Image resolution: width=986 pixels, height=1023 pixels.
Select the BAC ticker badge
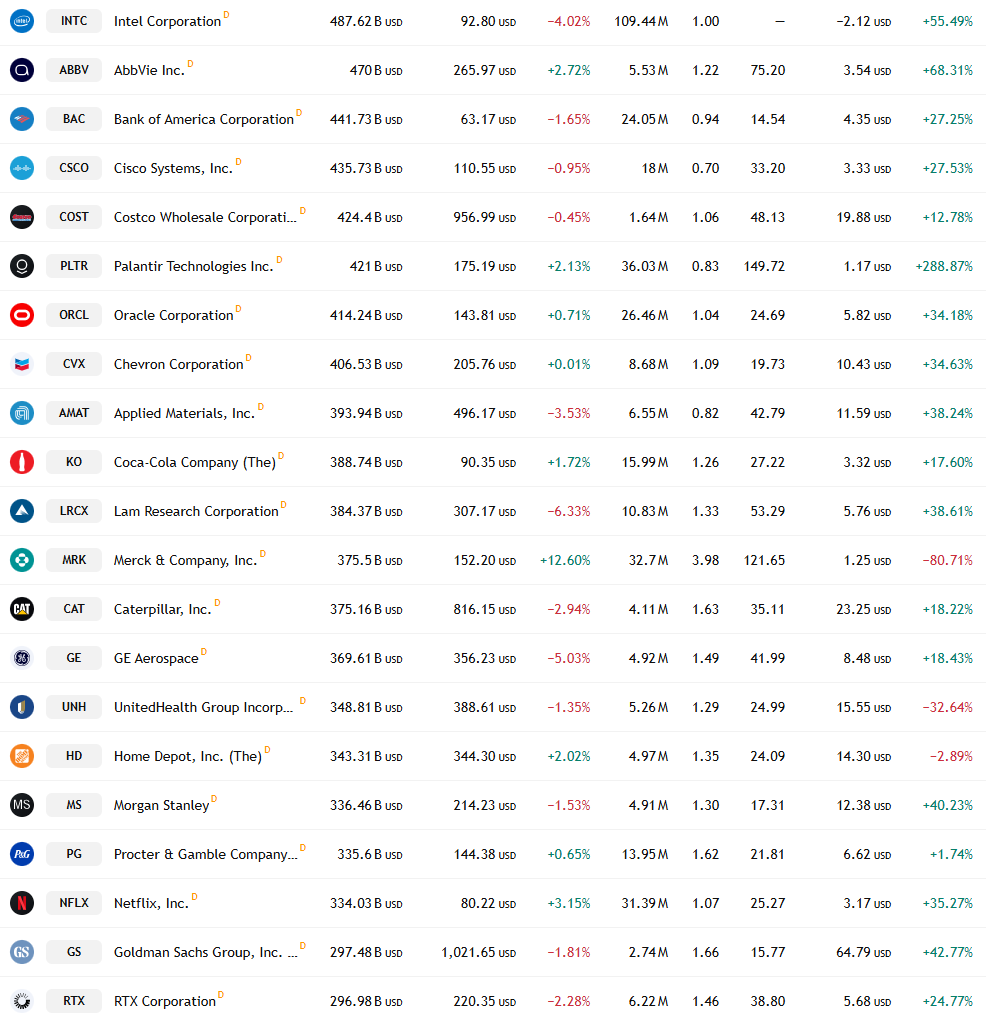tap(74, 119)
